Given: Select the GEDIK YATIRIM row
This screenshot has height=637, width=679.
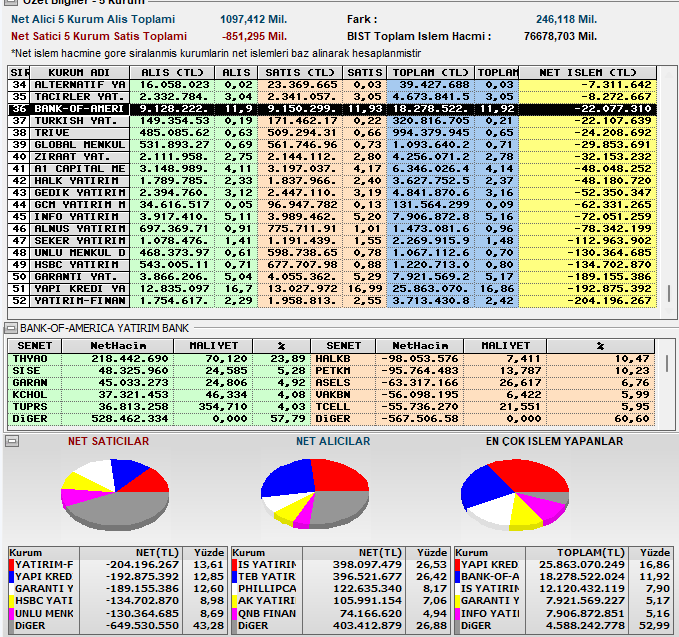Looking at the screenshot, I should point(332,193).
